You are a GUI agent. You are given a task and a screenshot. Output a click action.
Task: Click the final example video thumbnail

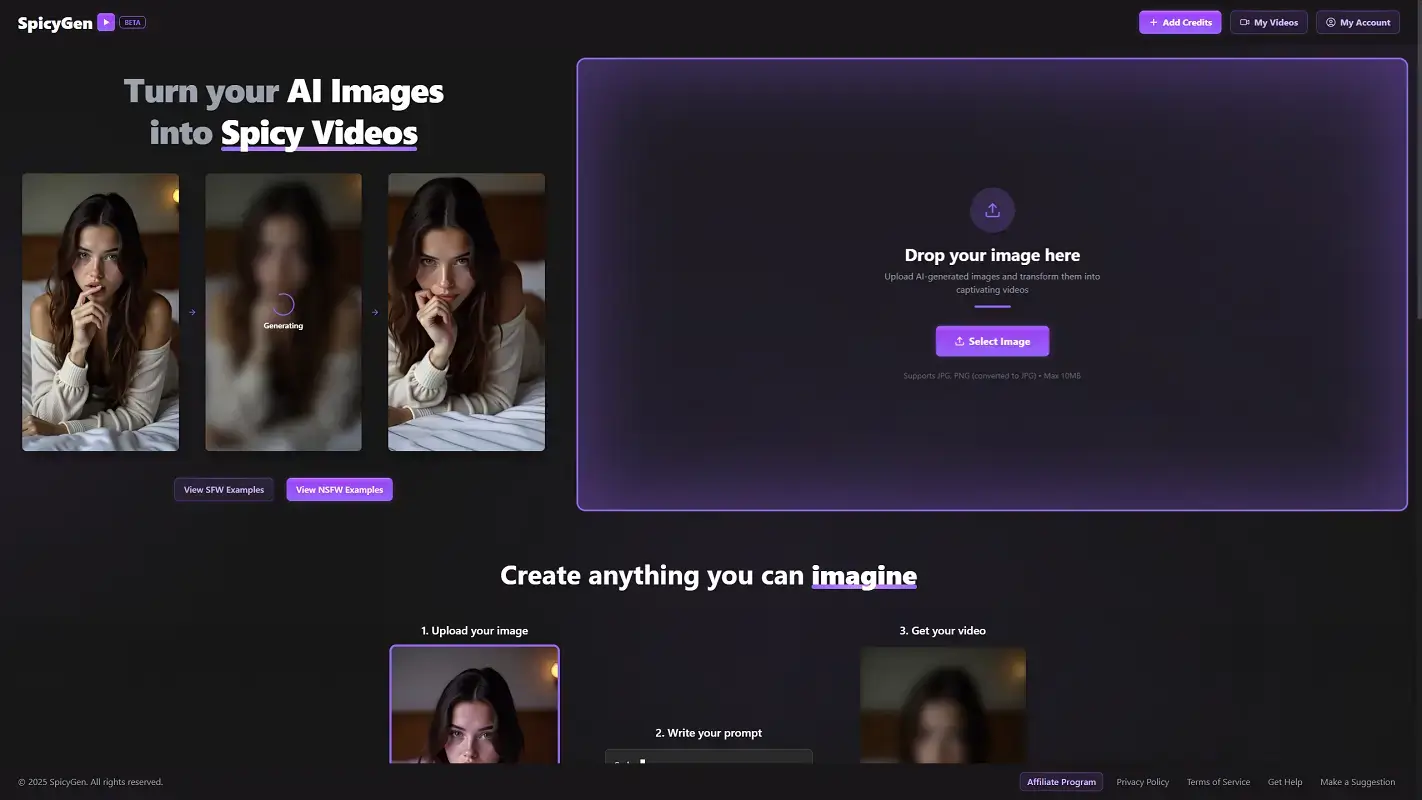click(x=466, y=312)
